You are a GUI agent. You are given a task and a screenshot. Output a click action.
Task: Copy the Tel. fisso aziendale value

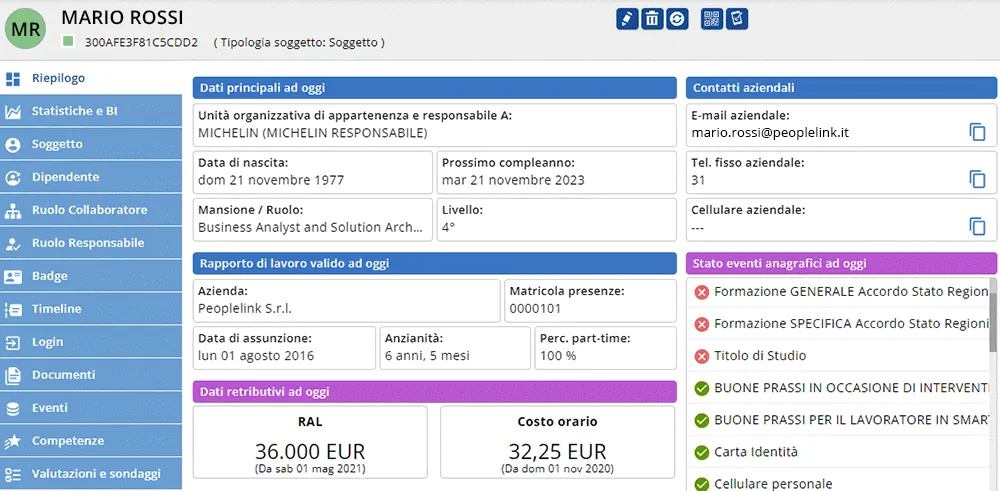coord(977,179)
